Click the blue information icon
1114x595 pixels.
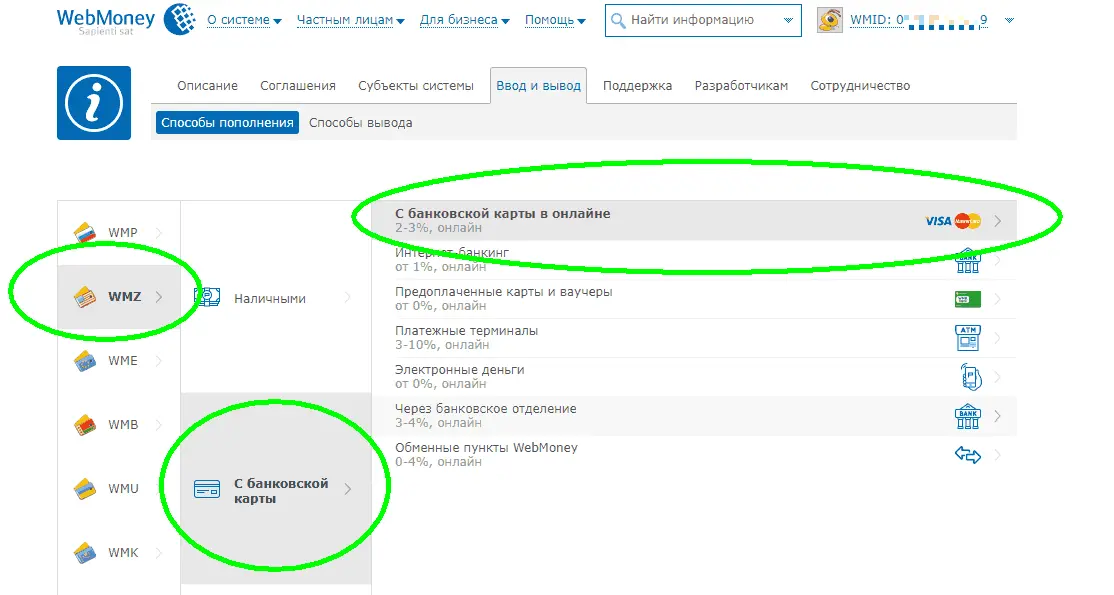pos(94,103)
